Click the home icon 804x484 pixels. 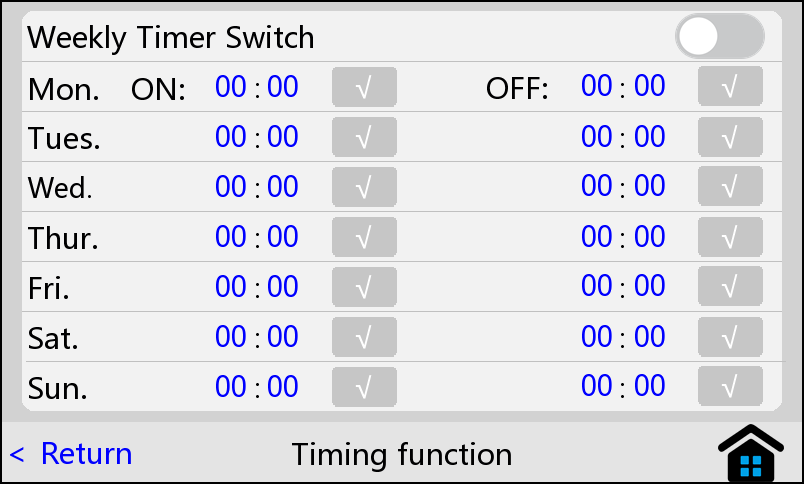click(x=751, y=455)
